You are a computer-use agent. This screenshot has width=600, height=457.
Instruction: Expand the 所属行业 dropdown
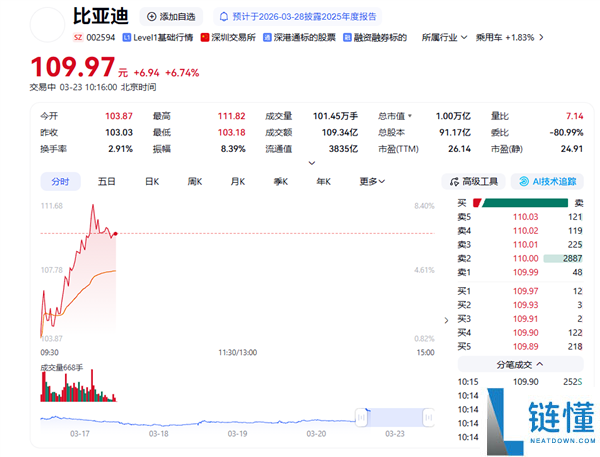tap(444, 38)
